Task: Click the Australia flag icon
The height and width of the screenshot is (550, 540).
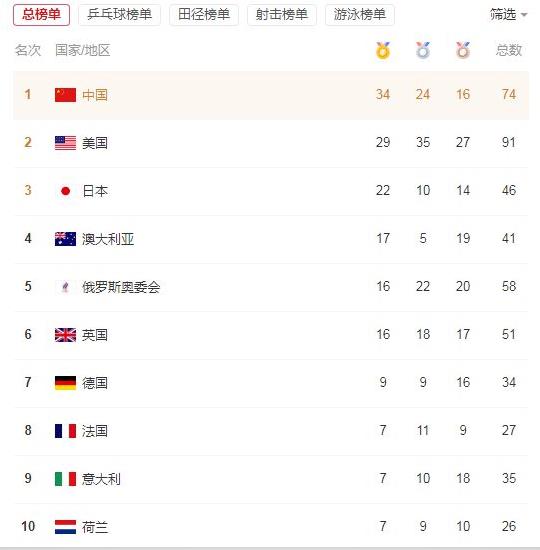Action: click(65, 239)
